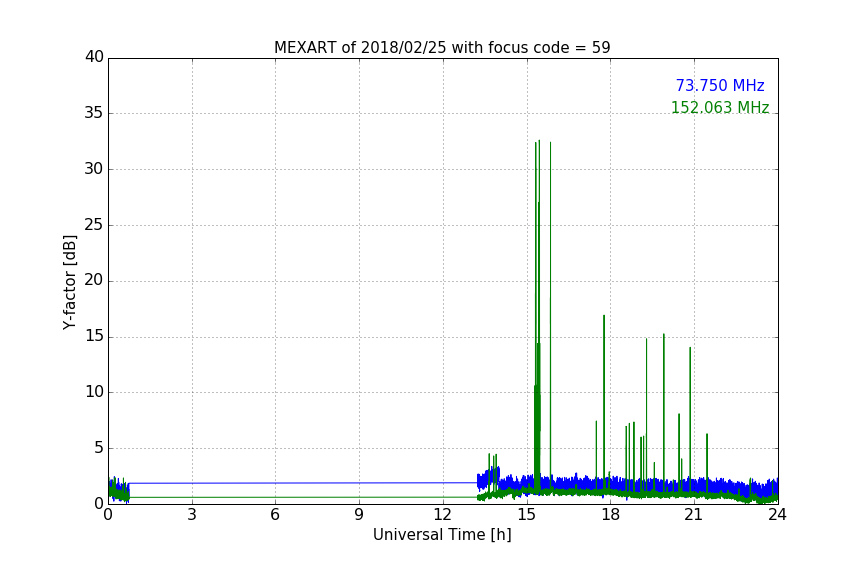Click the x-axis tick label '9'
The image size is (864, 576).
coord(359,515)
